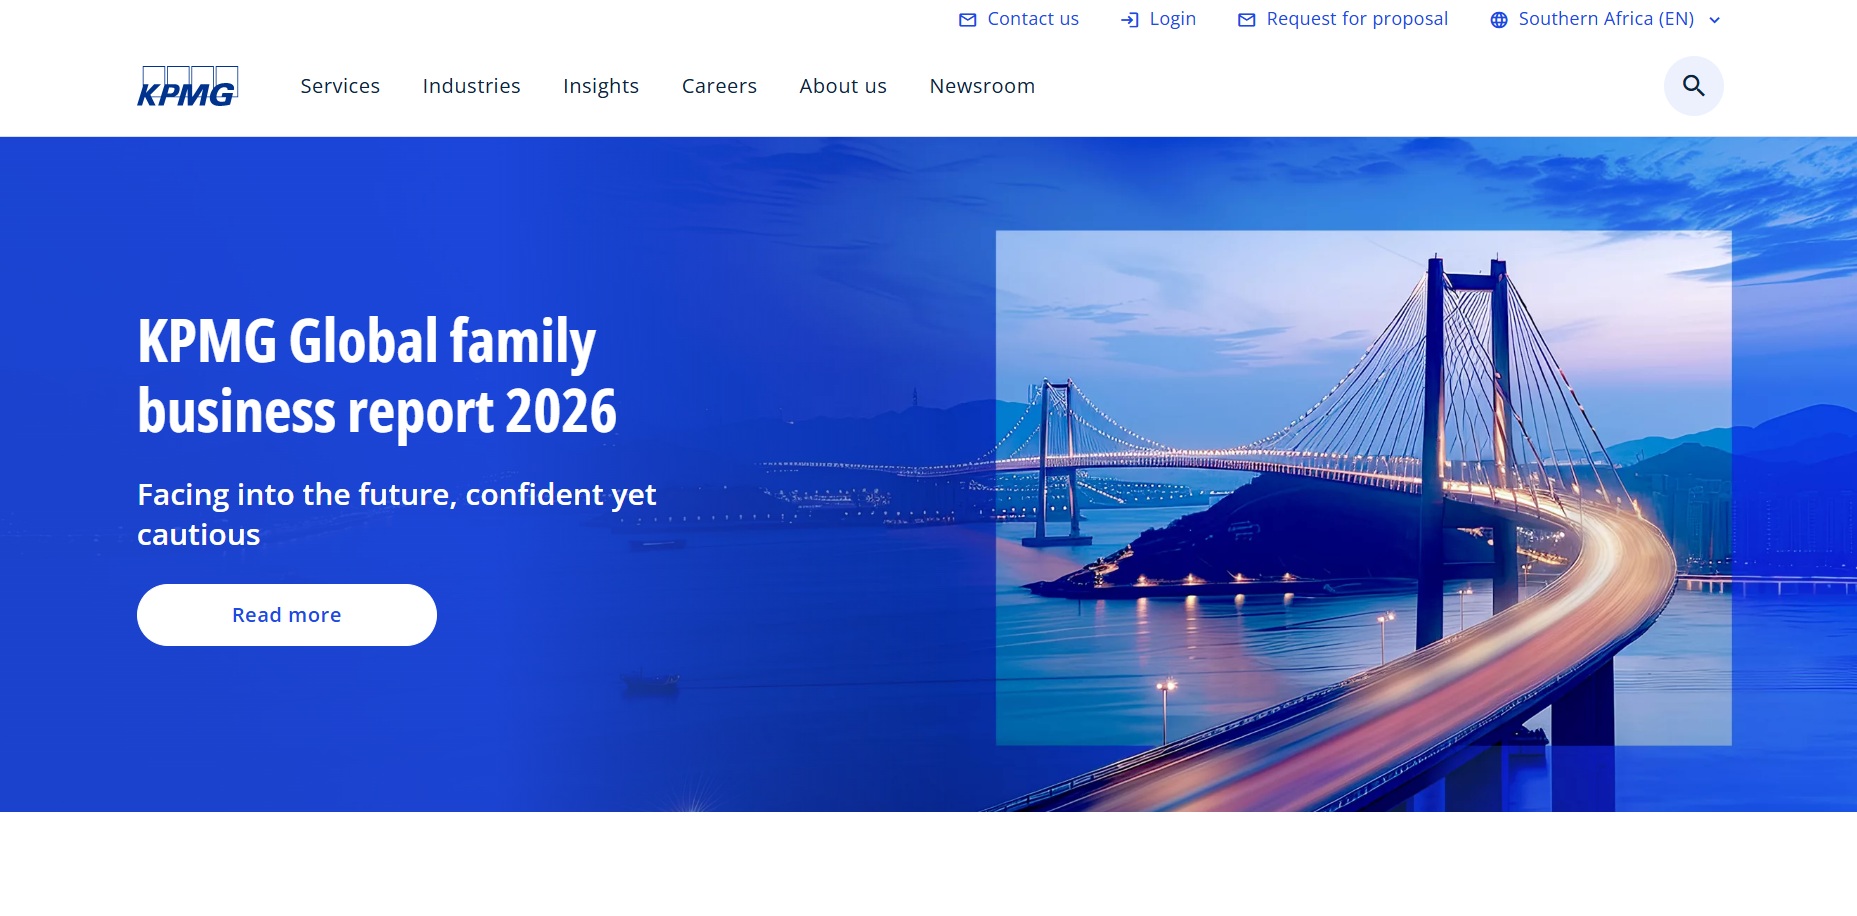Viewport: 1857px width, 916px height.
Task: Click the Contact us link
Action: [1033, 19]
